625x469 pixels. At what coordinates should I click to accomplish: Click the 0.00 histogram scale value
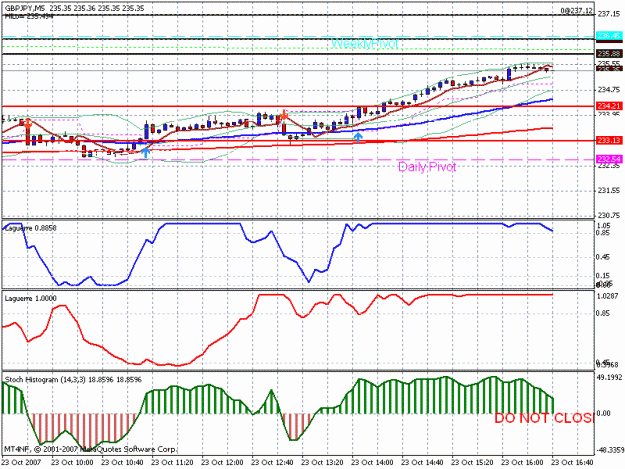(603, 413)
